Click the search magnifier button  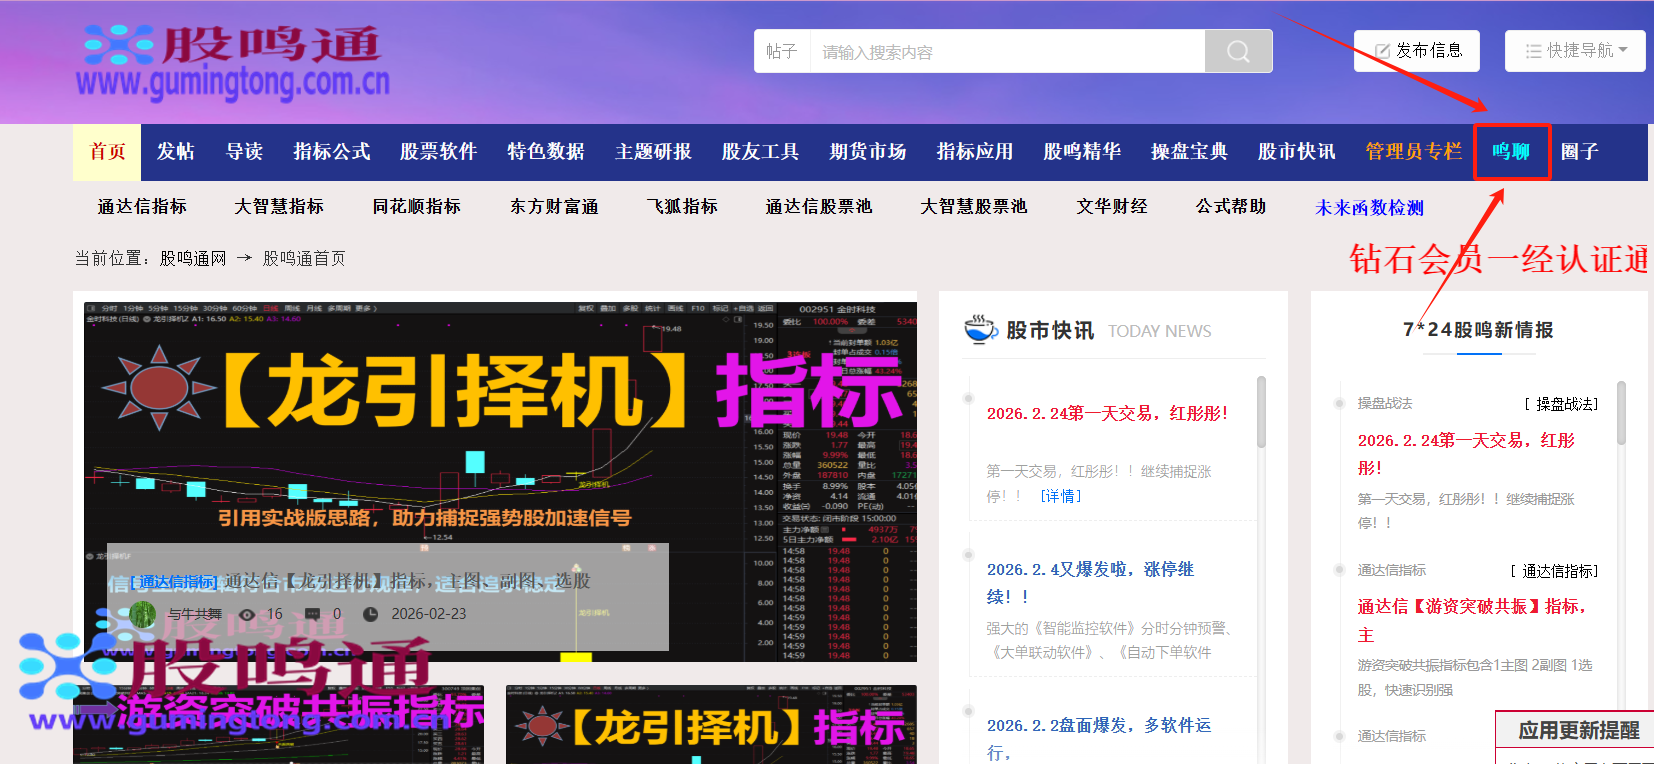tap(1238, 51)
